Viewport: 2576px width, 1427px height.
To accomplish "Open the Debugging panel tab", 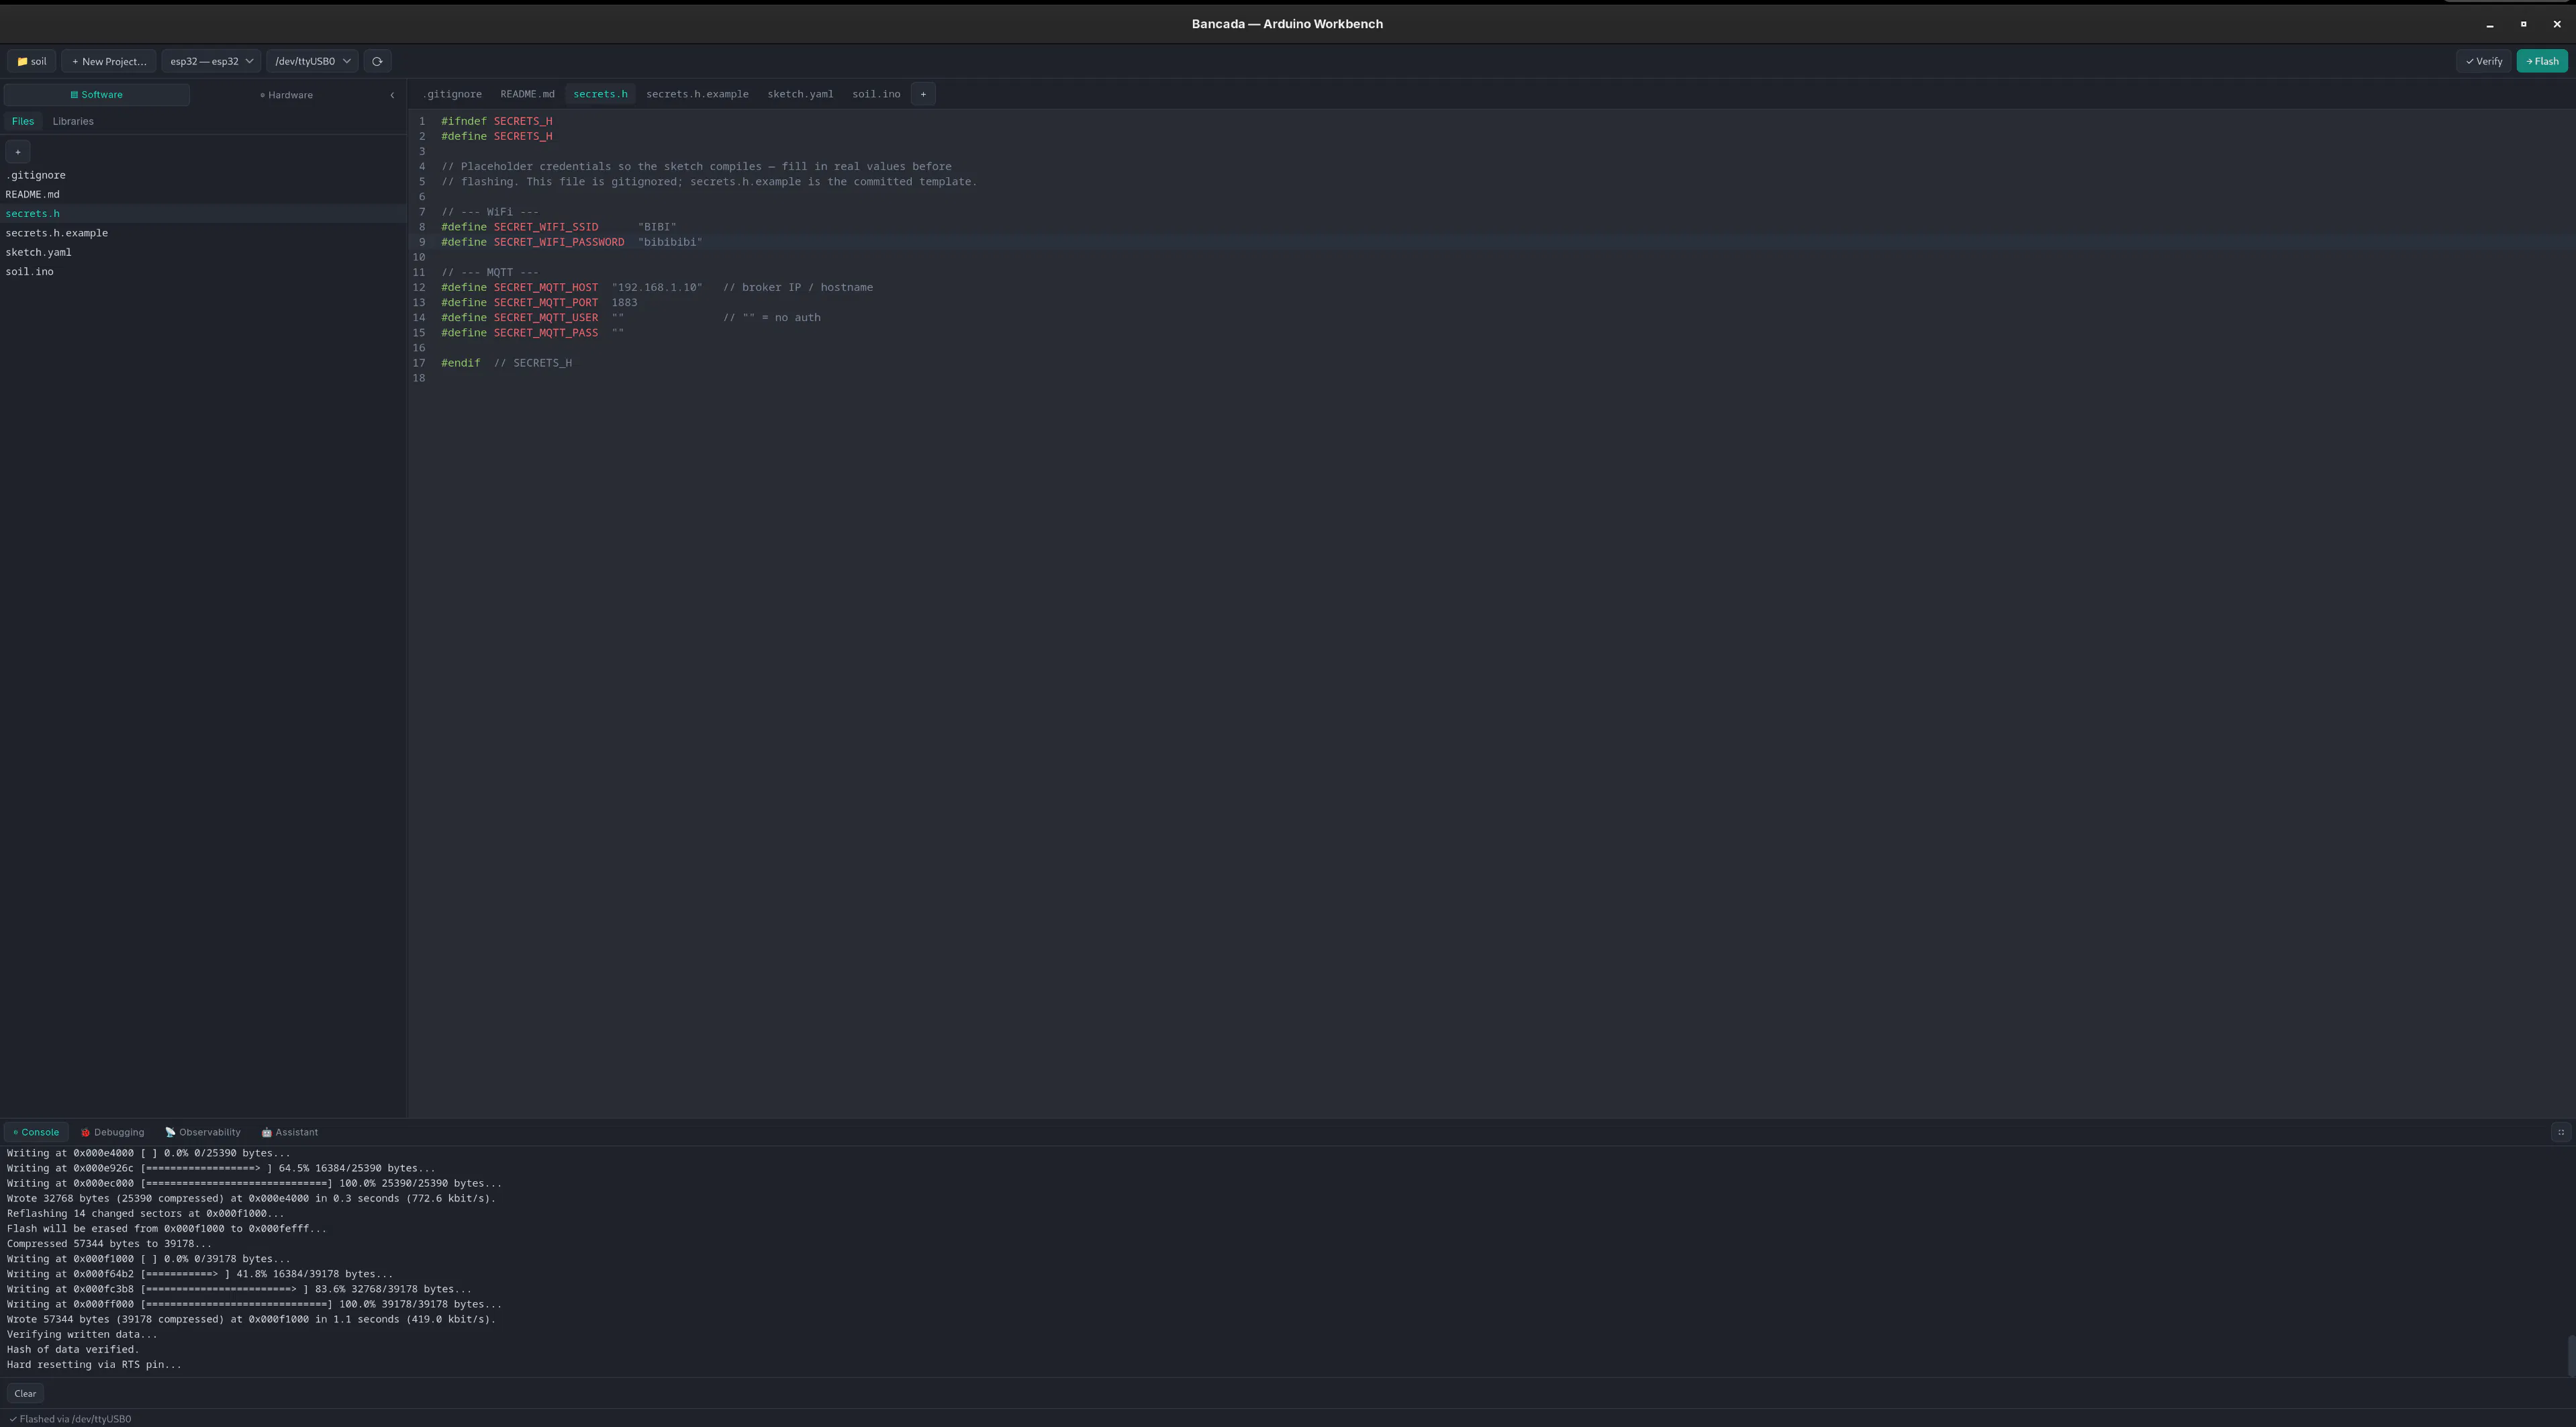I will point(112,1132).
